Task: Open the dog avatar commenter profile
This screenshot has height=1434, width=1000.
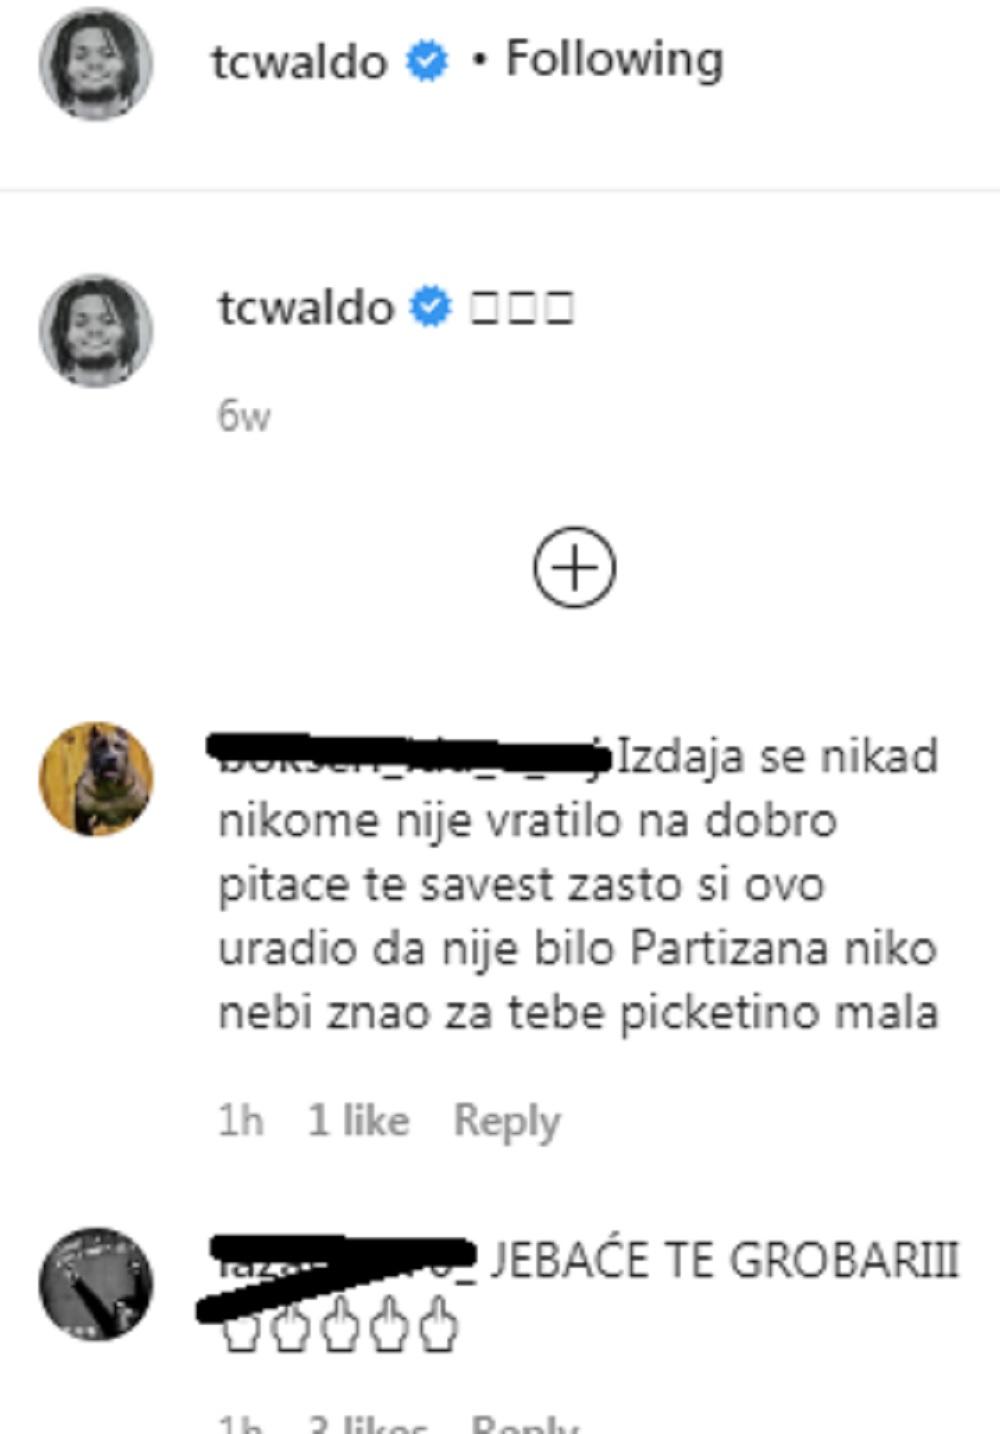Action: 96,778
